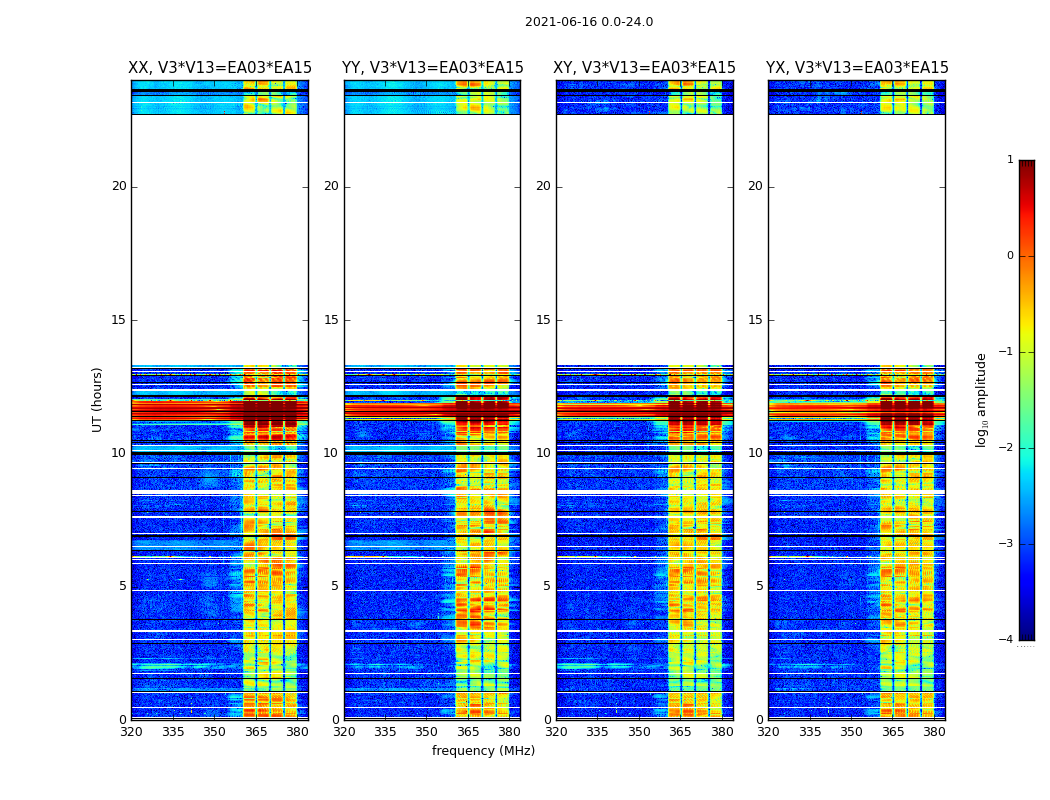Click the 365 tick label under XX panel

256,732
